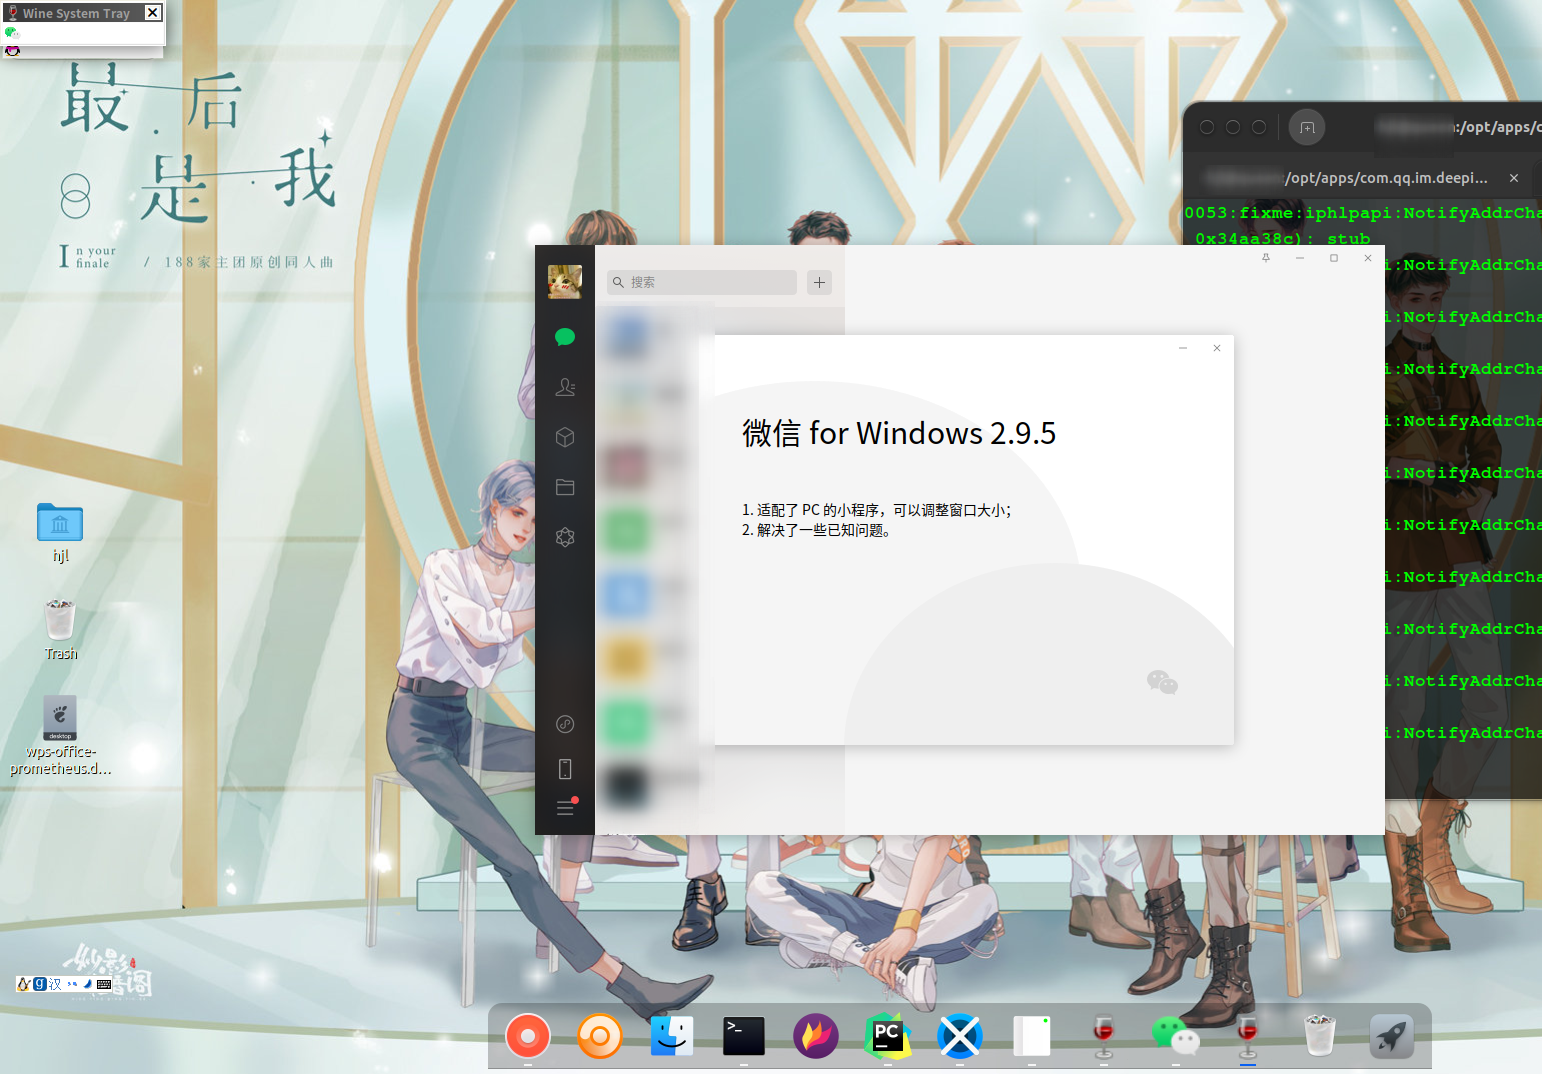Pin the WeChat main window on top
1542x1074 pixels.
pos(1266,258)
